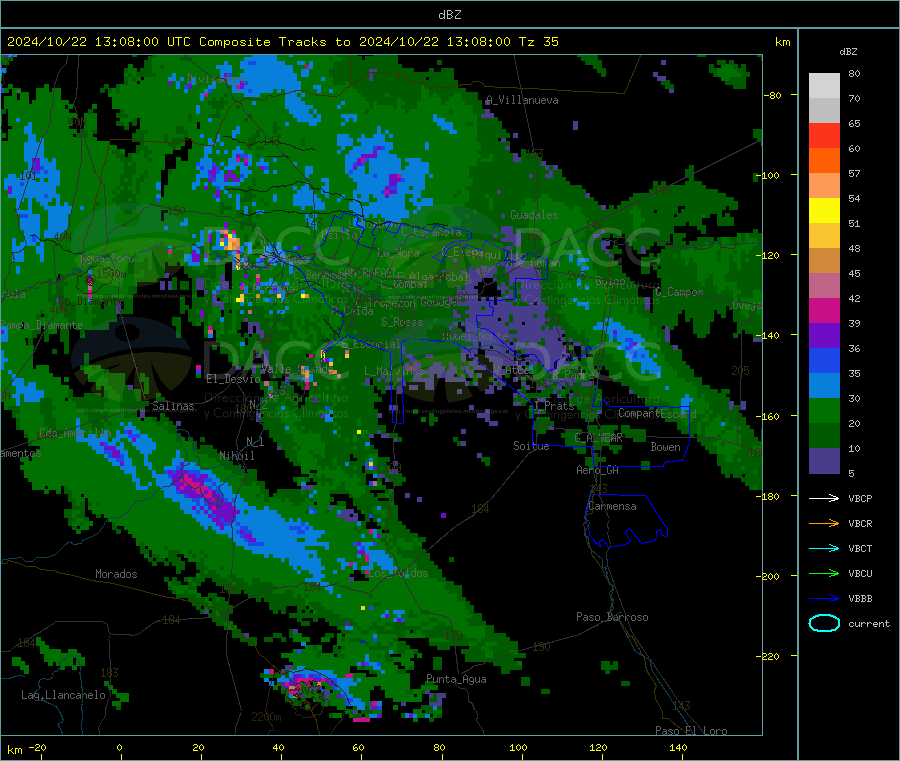Screen dimensions: 900x761
Task: Click the 'L_Malvinas' place label
Action: (x=394, y=371)
